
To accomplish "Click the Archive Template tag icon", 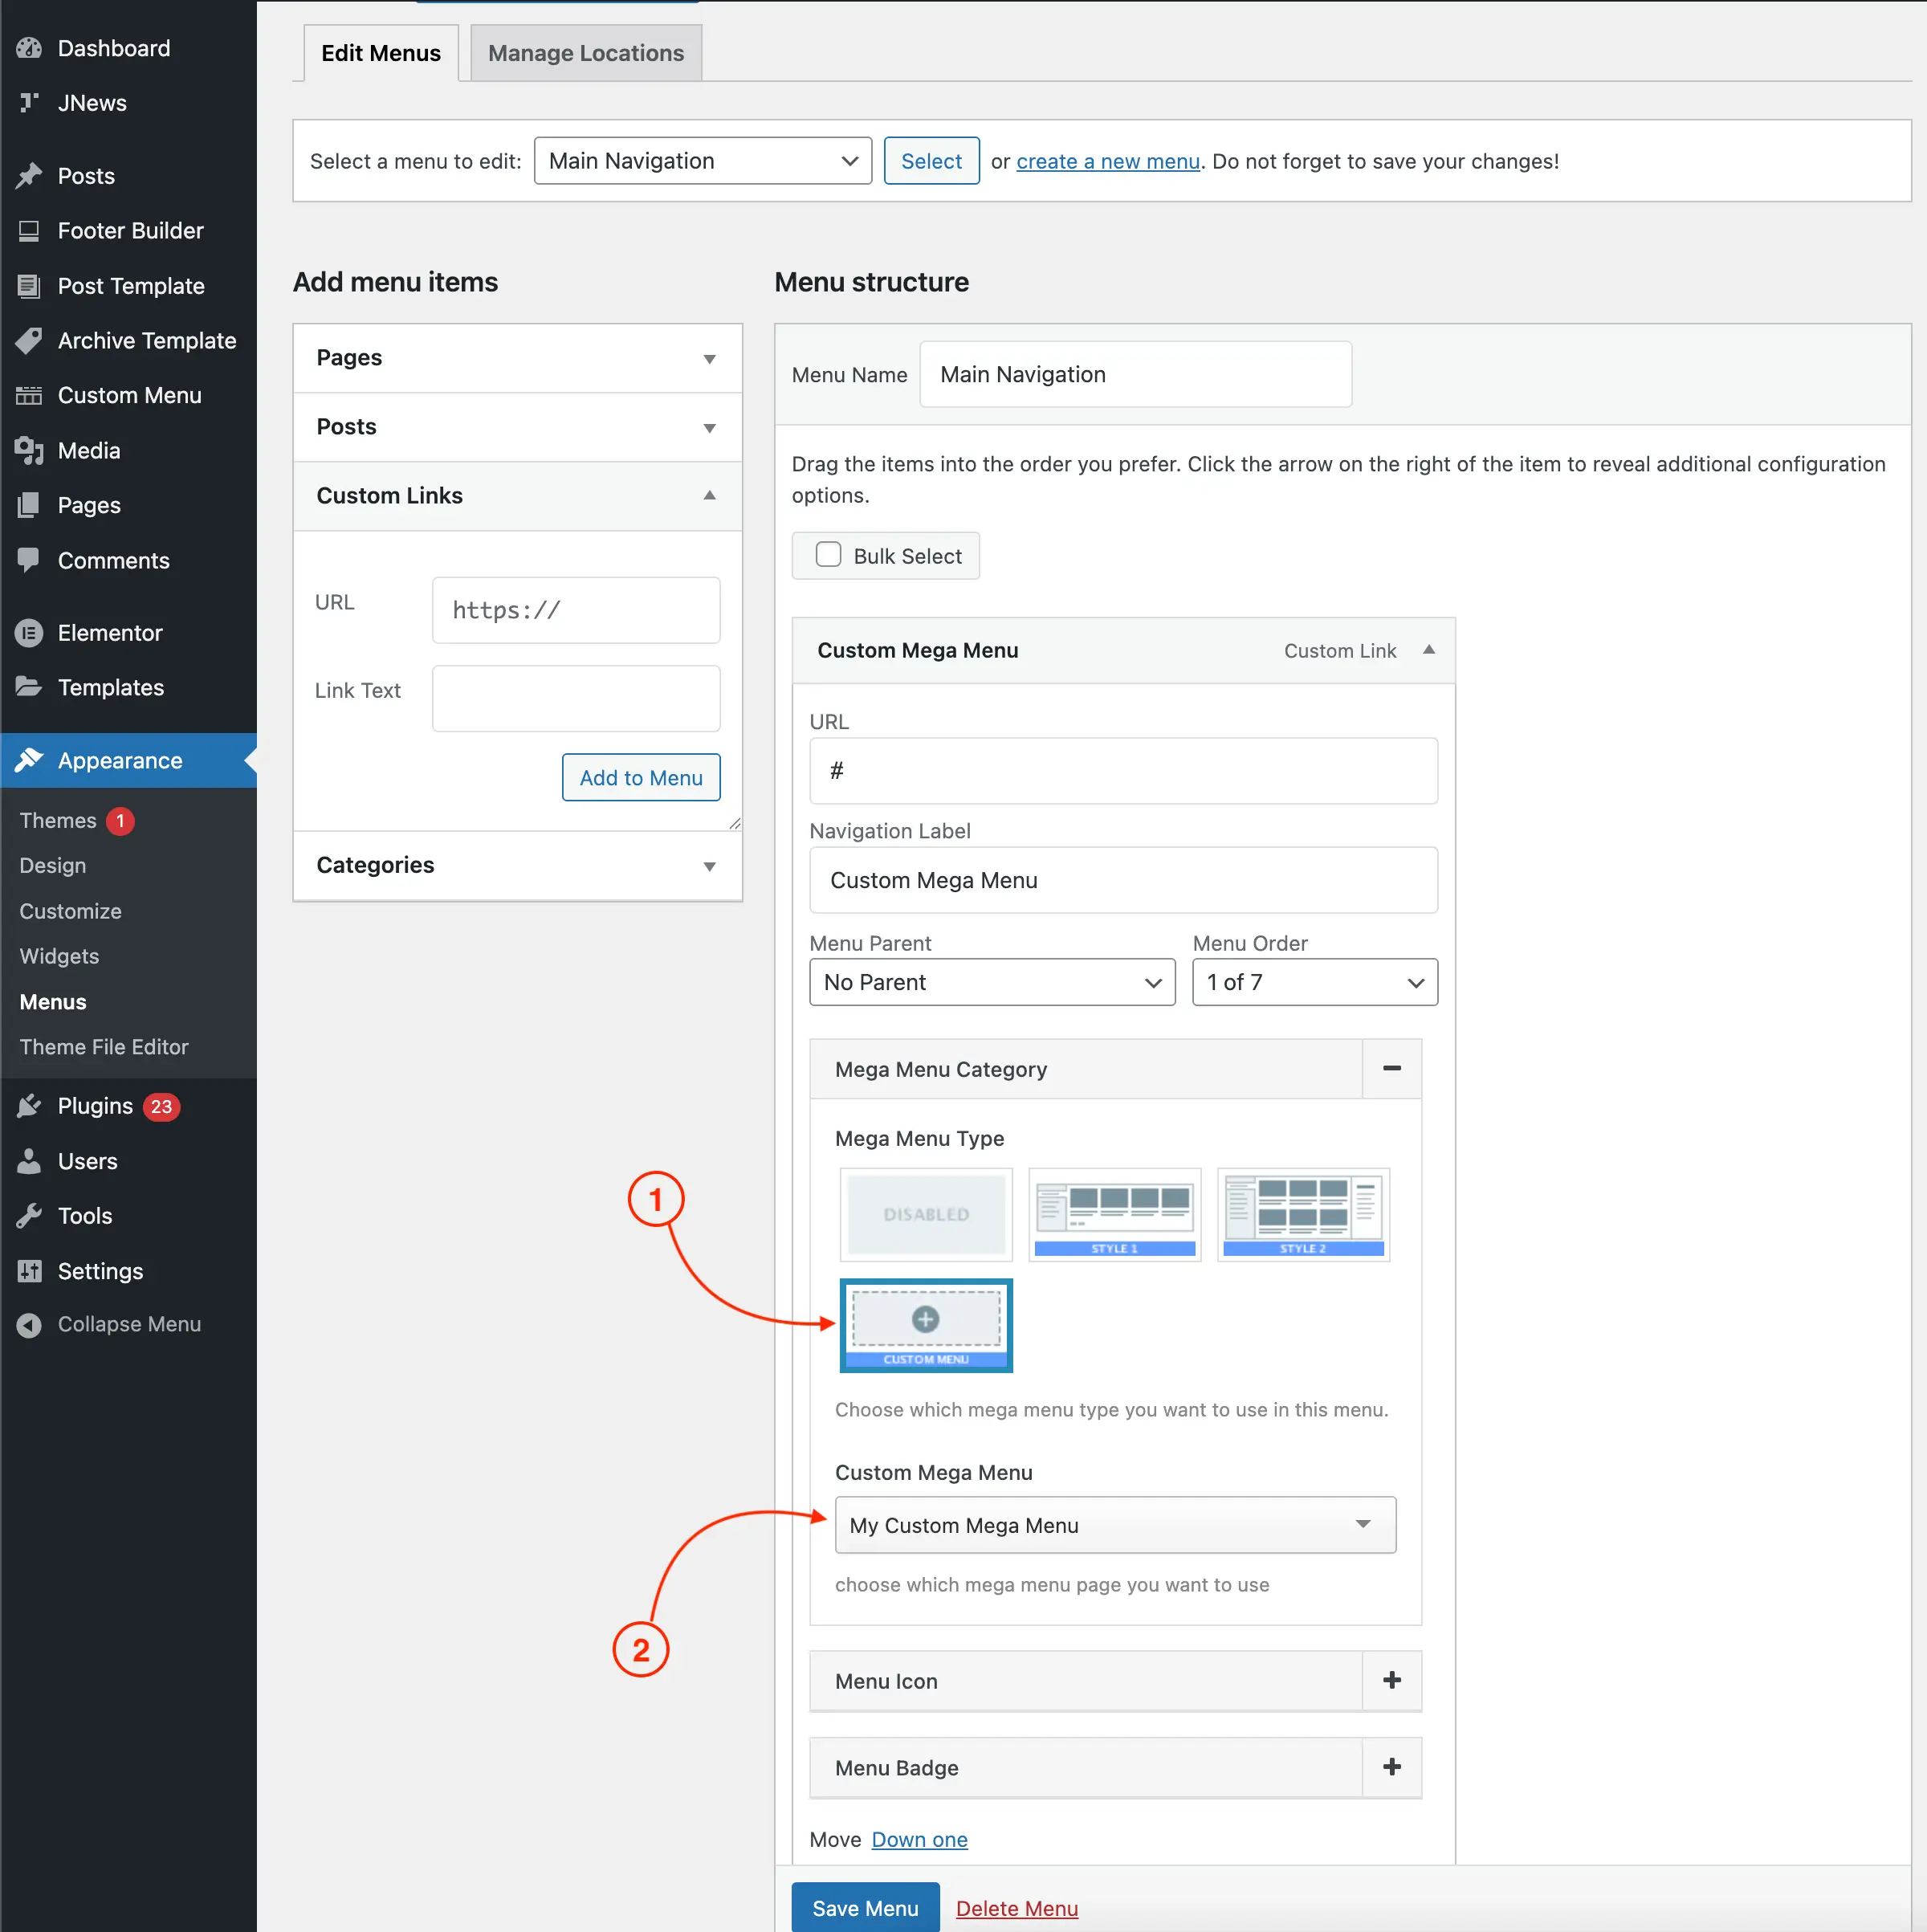I will (x=29, y=341).
